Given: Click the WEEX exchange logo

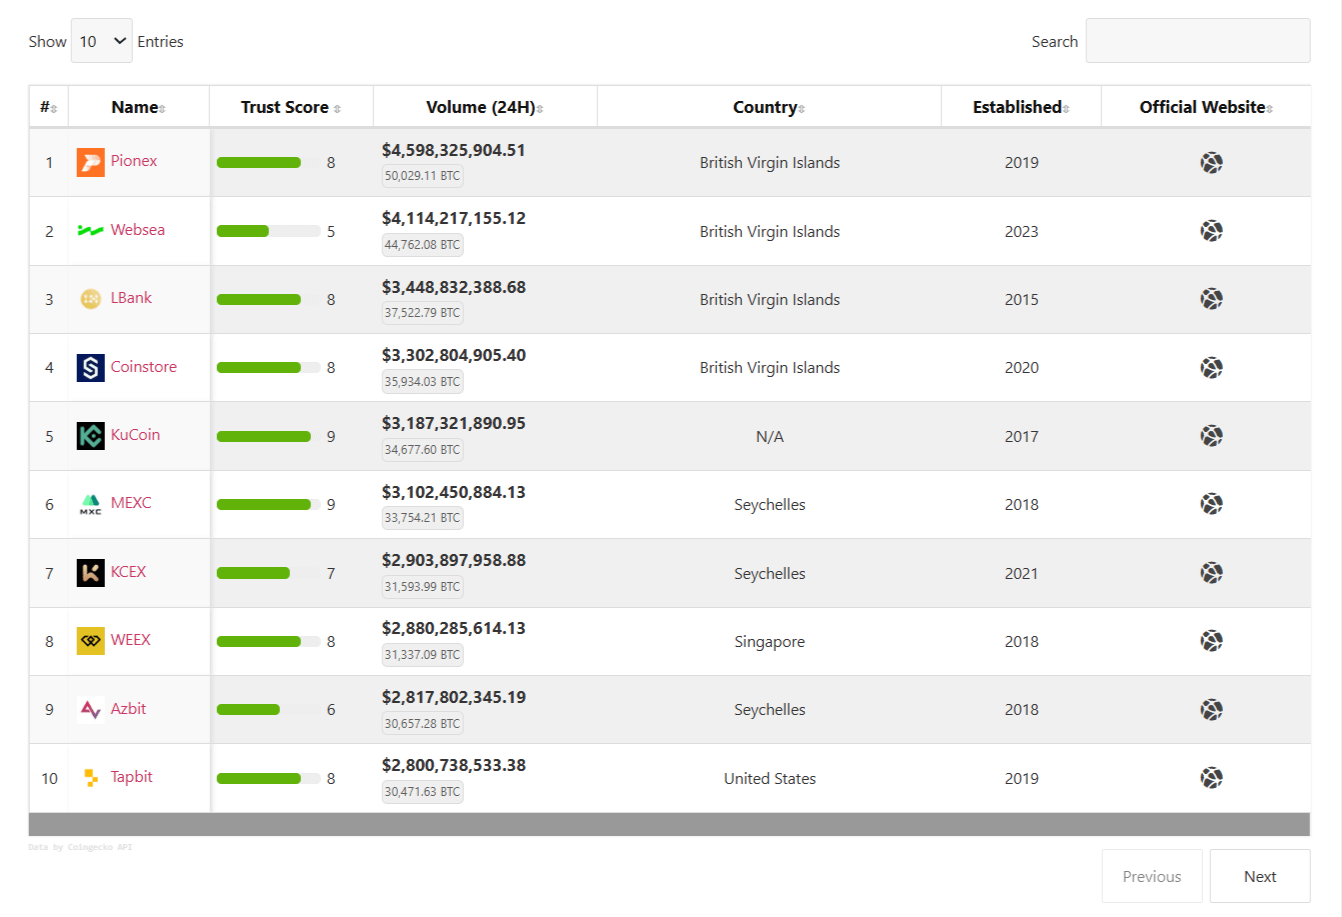Looking at the screenshot, I should coord(90,641).
